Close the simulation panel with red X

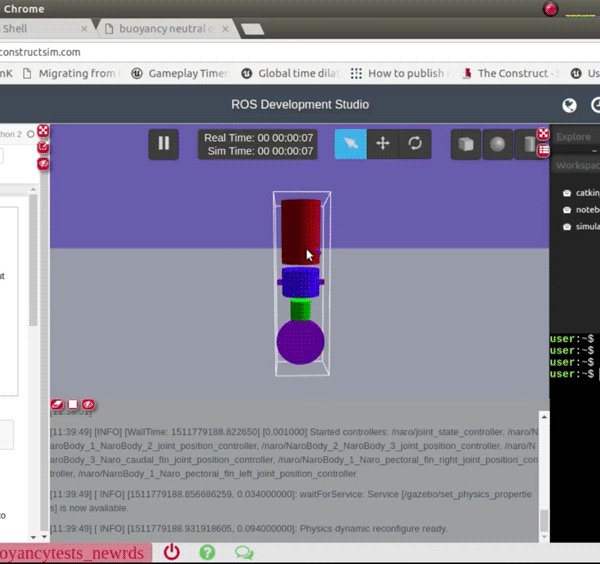click(x=543, y=134)
